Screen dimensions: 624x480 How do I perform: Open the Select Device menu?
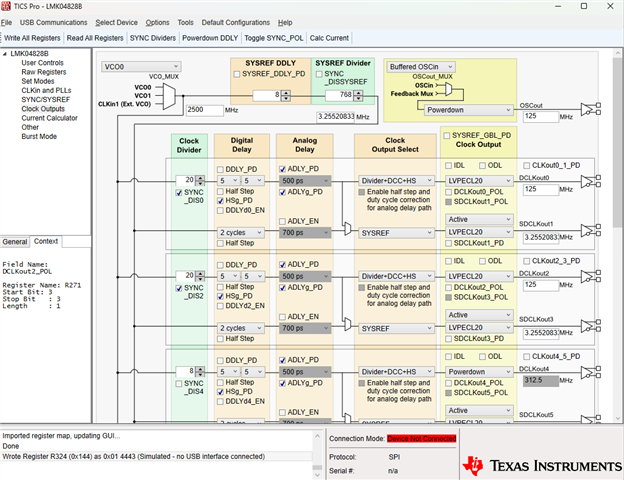116,23
